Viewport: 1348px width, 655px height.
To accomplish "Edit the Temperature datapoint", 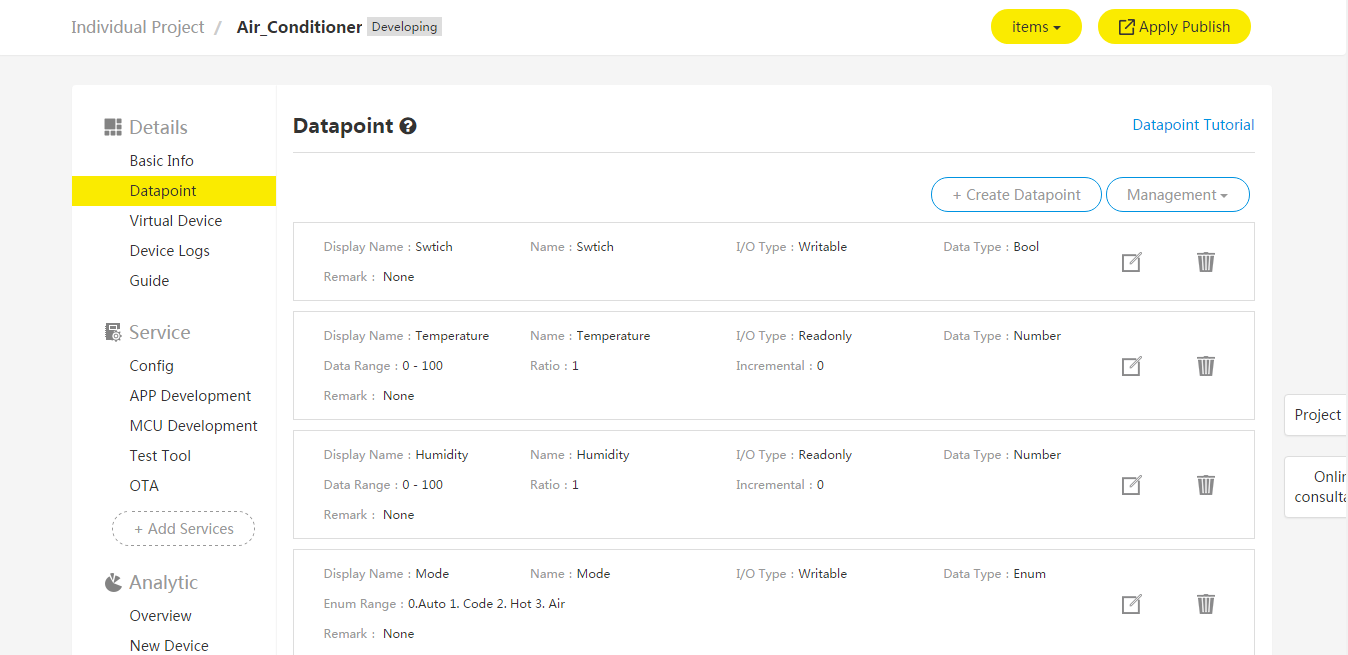I will coord(1131,366).
